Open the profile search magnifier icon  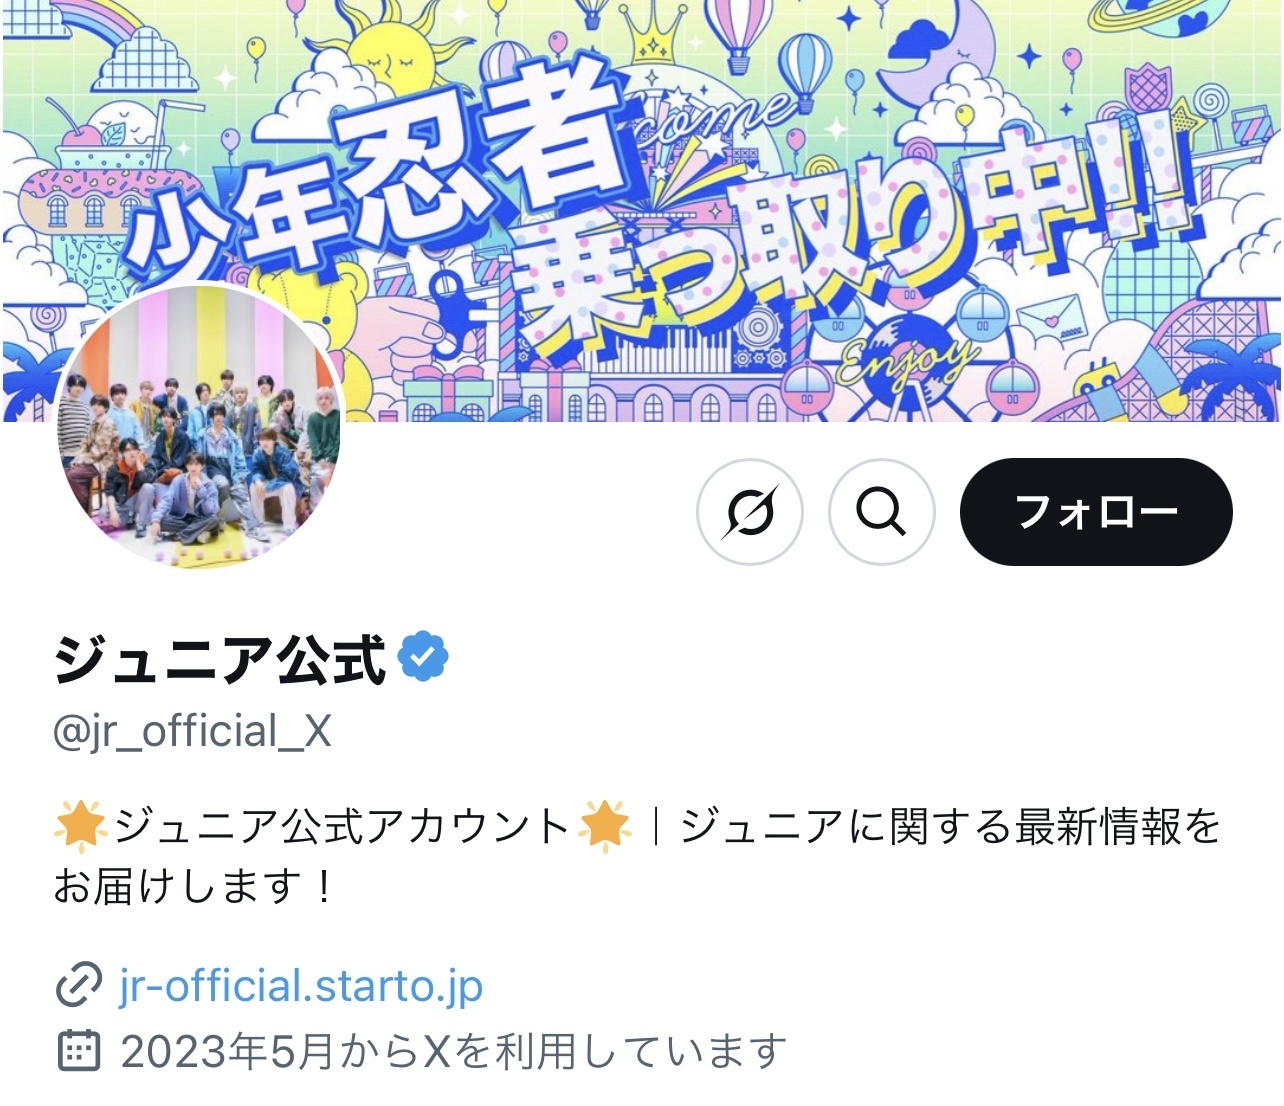click(x=882, y=512)
